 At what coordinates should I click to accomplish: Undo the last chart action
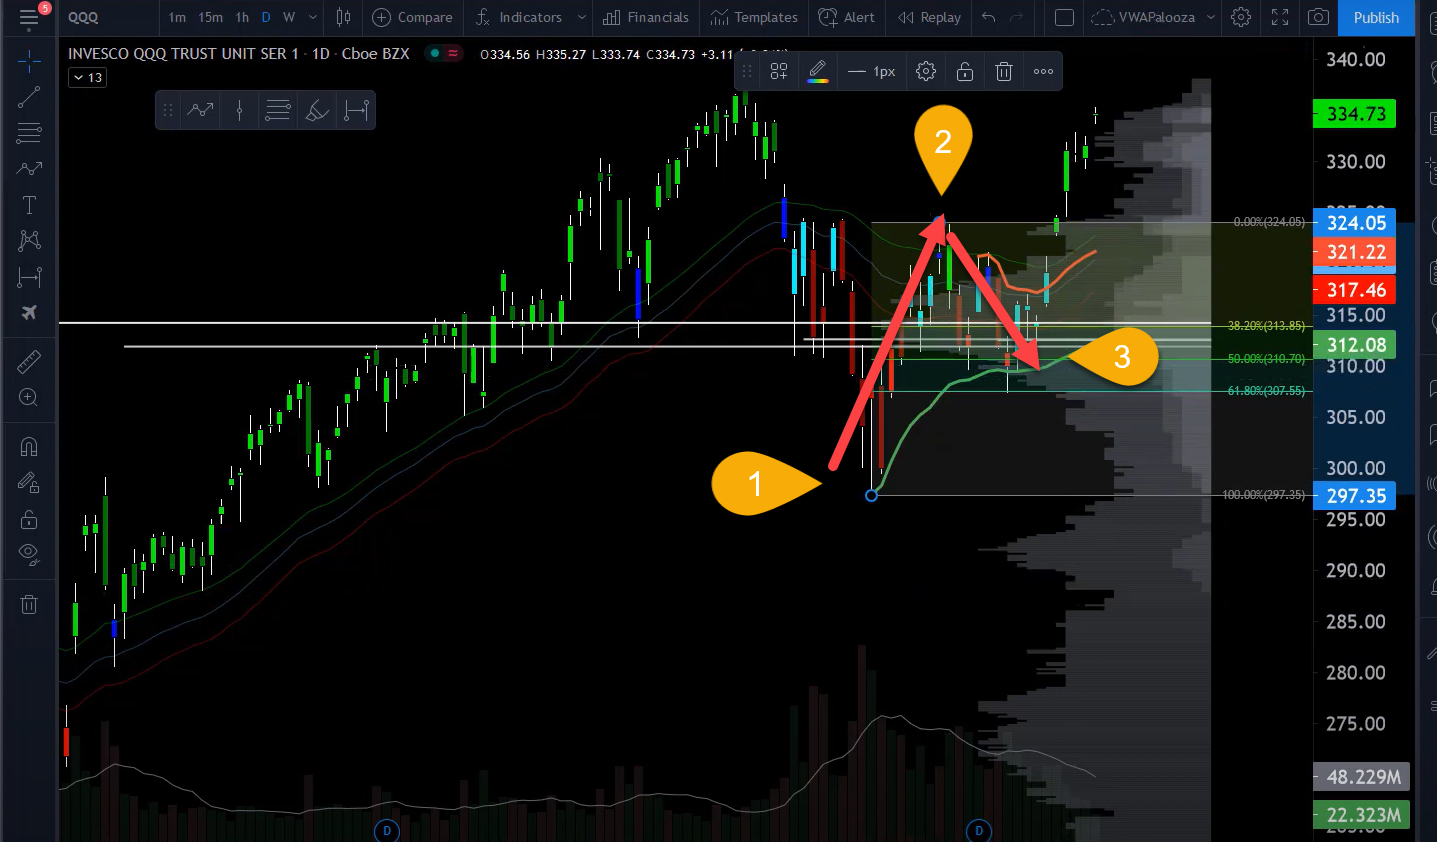[x=988, y=17]
